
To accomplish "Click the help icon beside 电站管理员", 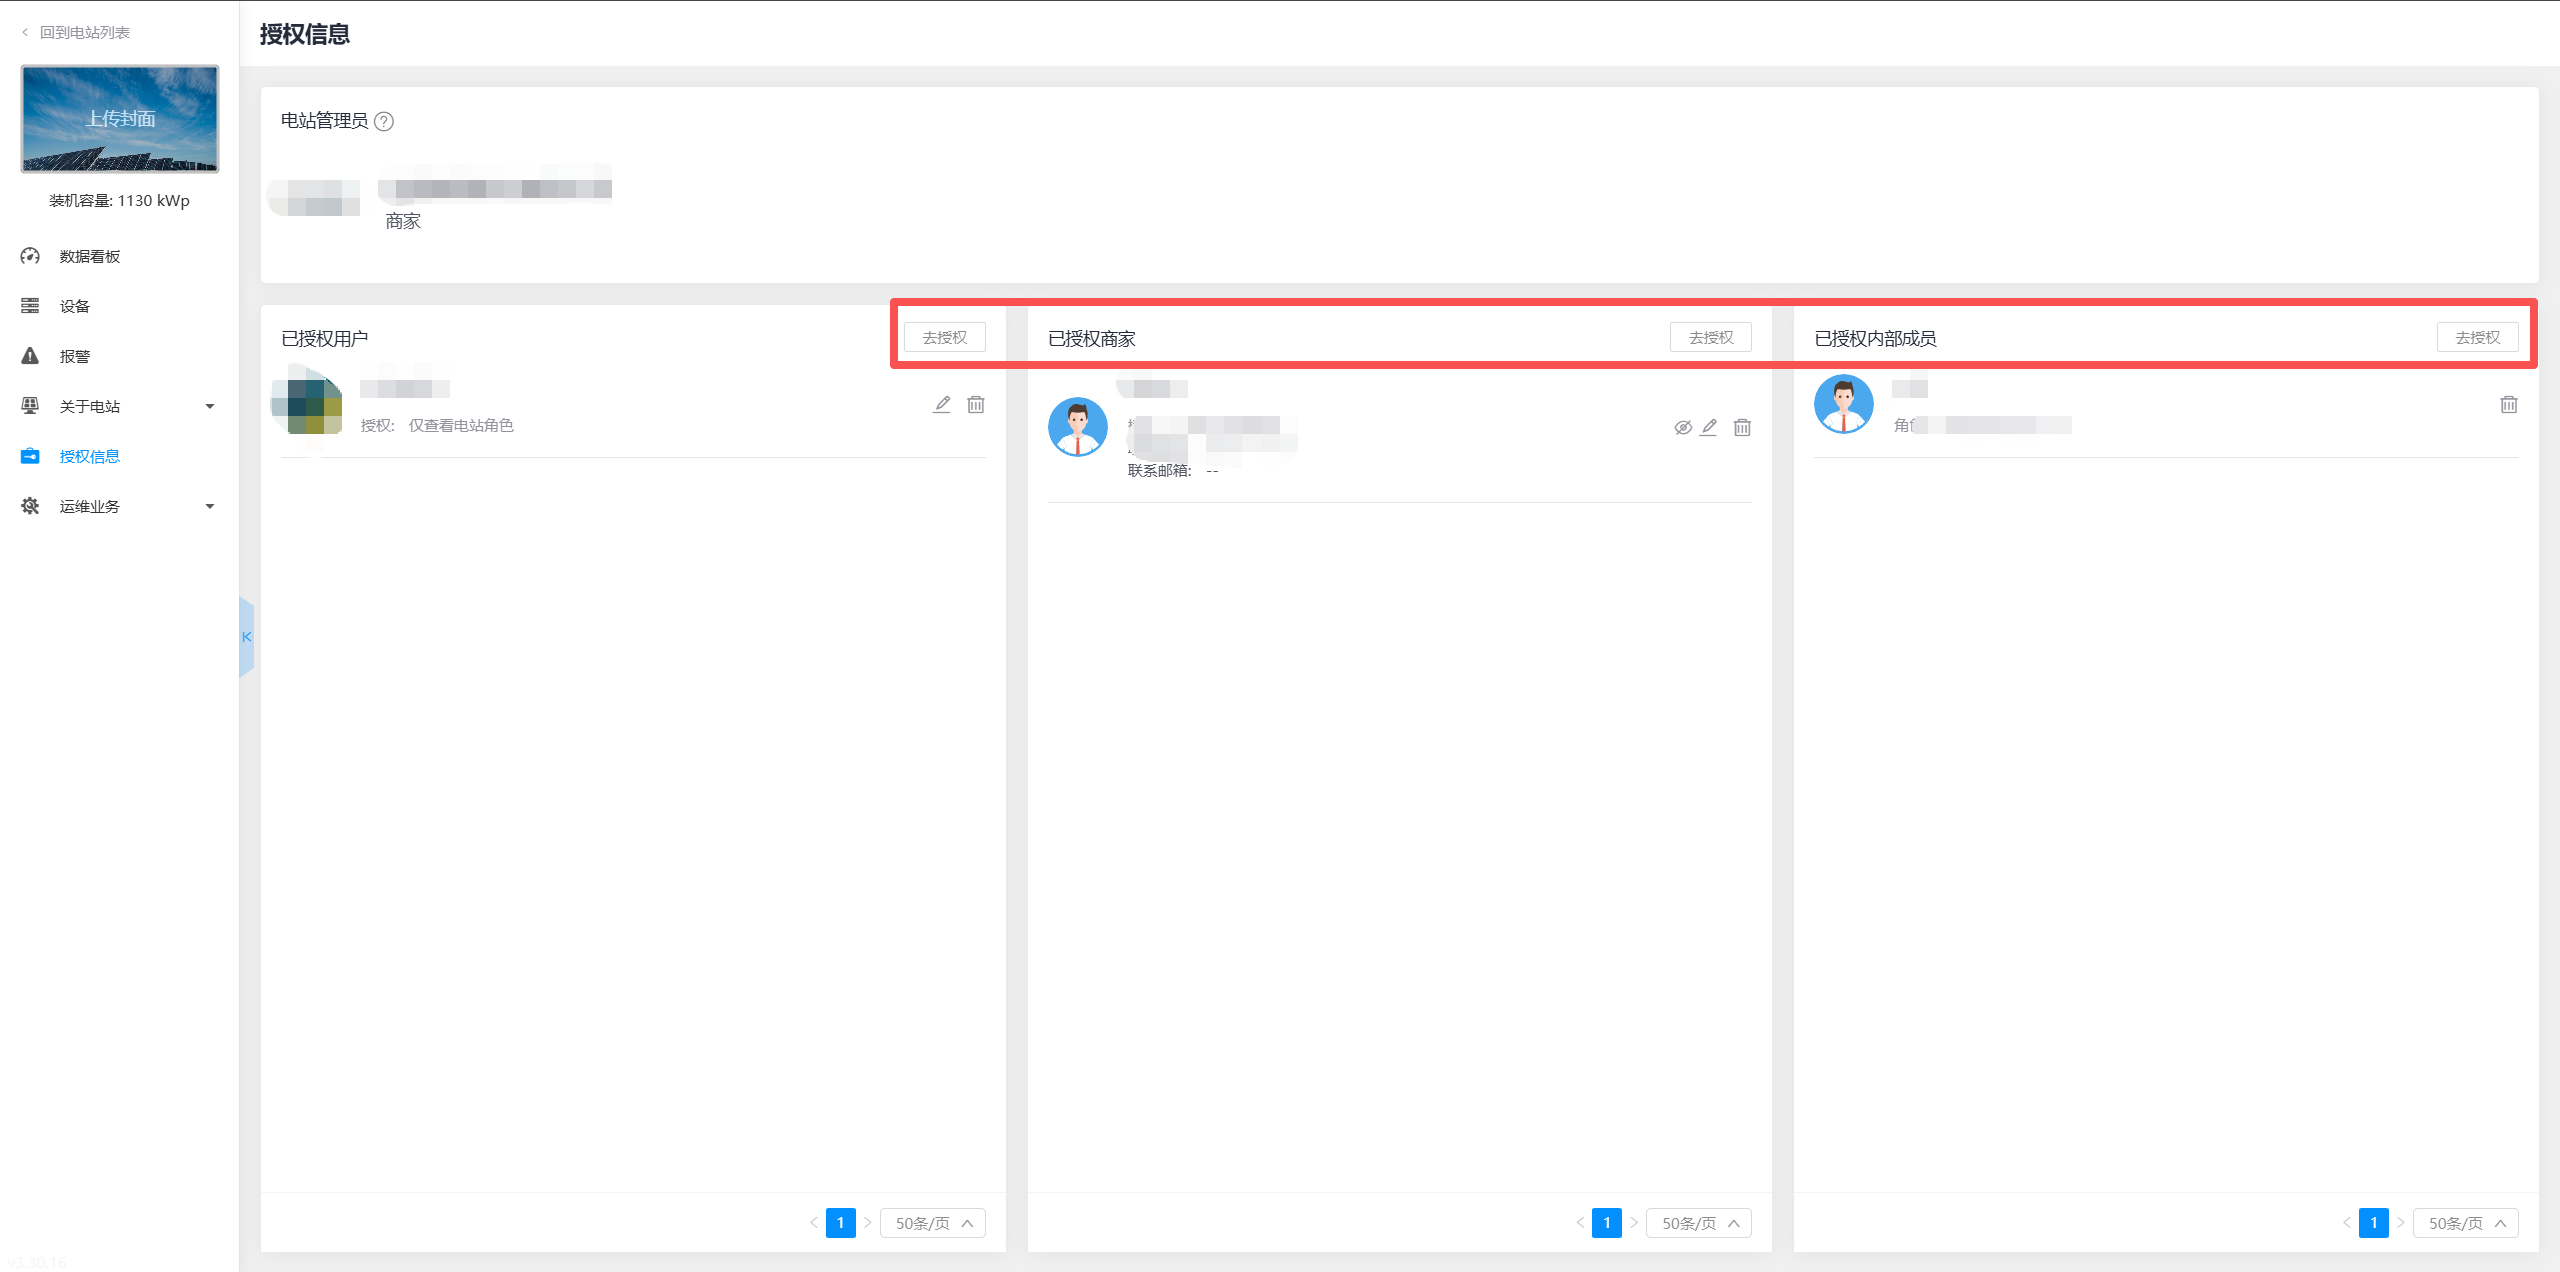I will (384, 121).
